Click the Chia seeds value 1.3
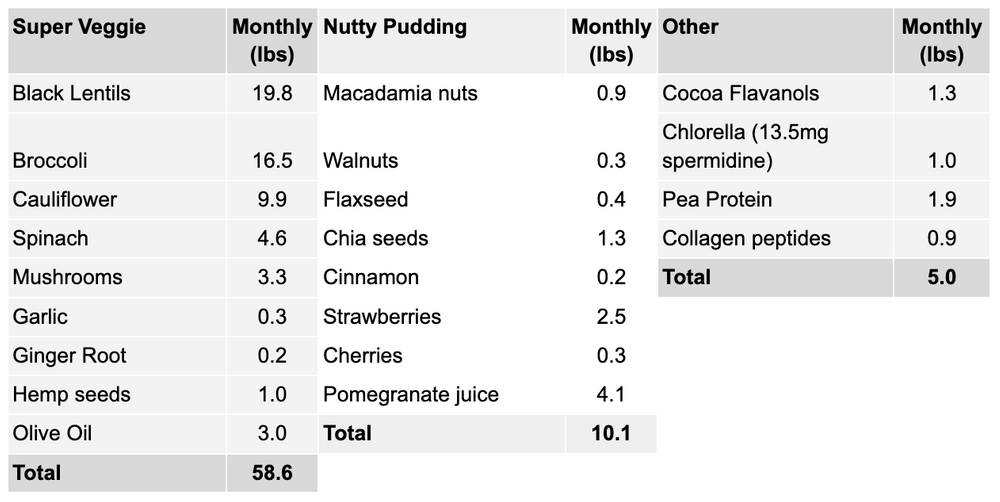The width and height of the screenshot is (1000, 502). click(x=610, y=239)
